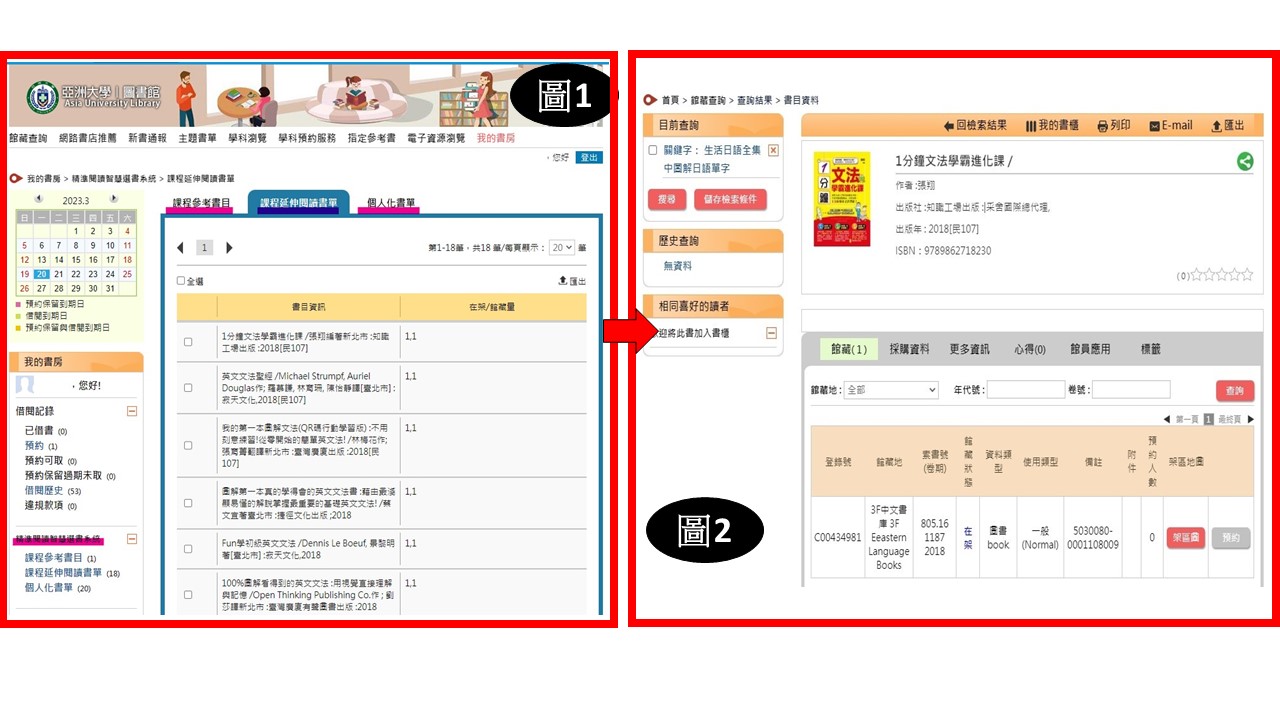Open the 館藏地 location dropdown

(890, 389)
